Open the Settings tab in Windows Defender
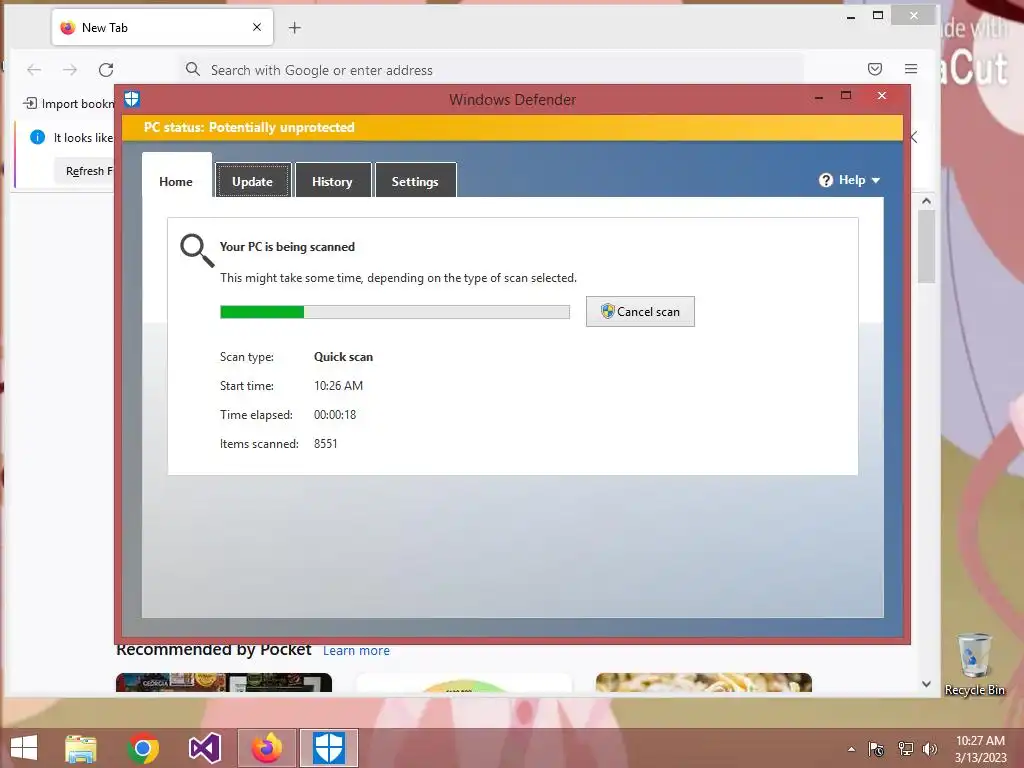This screenshot has height=768, width=1024. tap(415, 181)
